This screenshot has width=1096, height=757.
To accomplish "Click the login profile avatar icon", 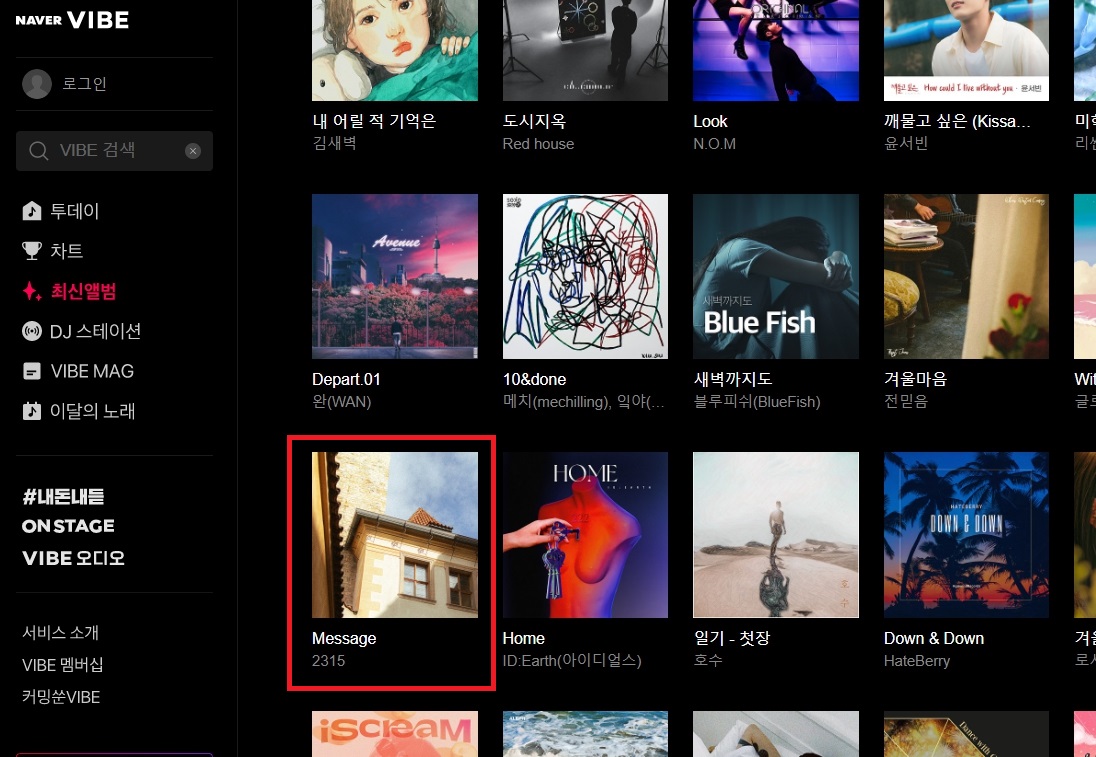I will coord(37,84).
